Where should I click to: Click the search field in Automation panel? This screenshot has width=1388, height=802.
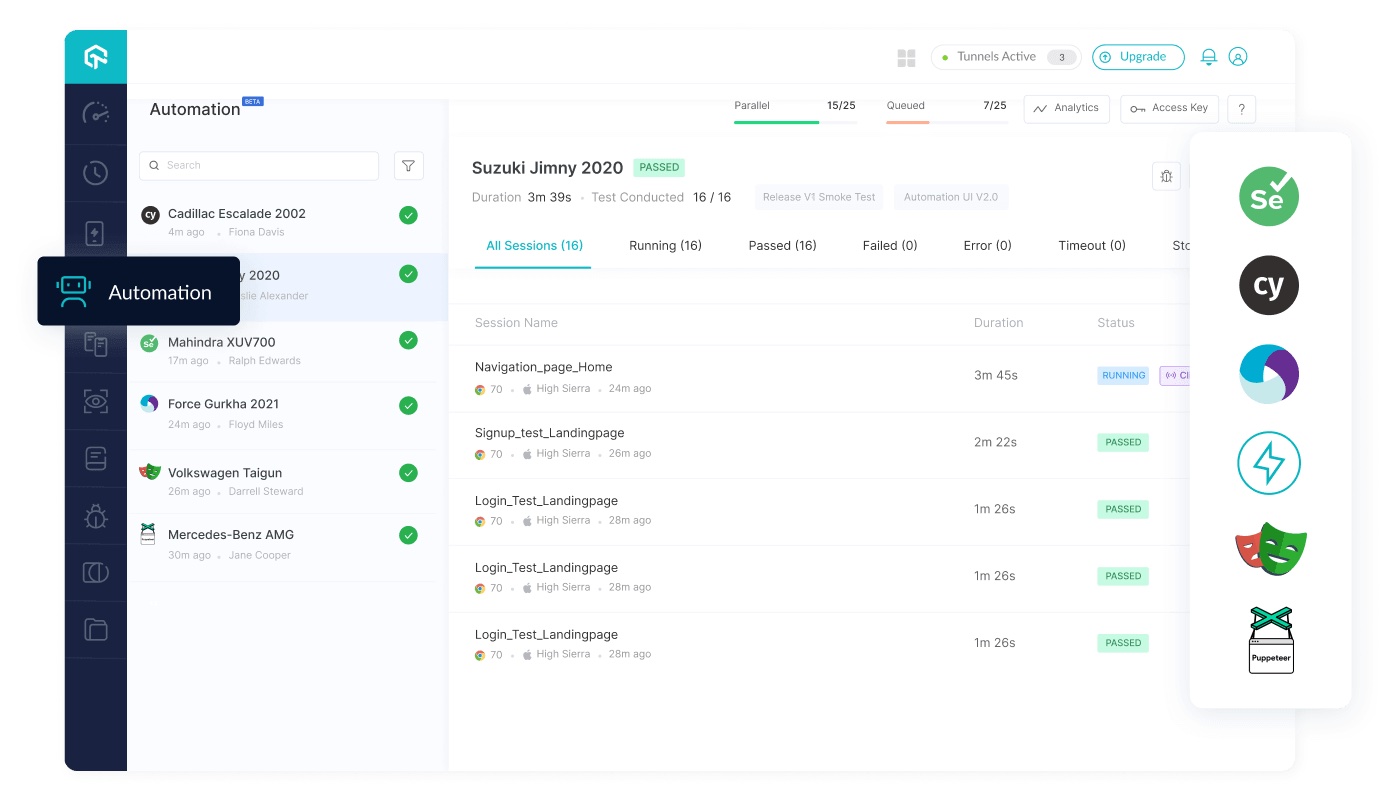pos(258,165)
